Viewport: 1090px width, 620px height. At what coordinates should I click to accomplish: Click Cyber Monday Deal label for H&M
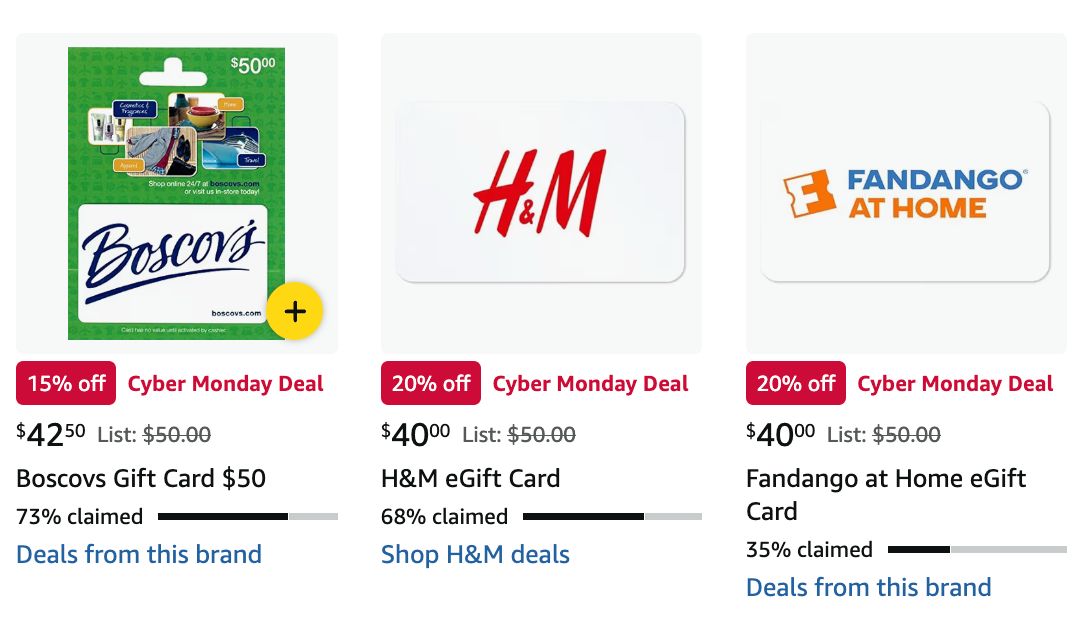[591, 384]
